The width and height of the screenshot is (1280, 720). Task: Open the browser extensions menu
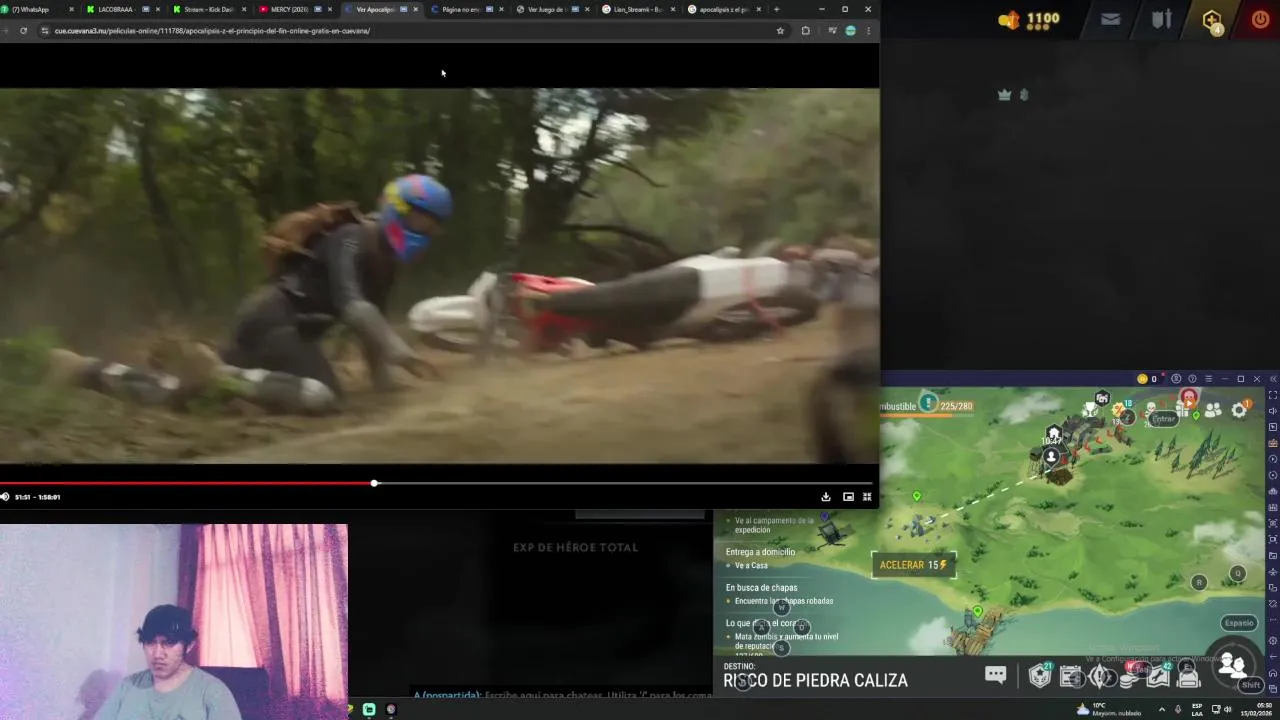(x=805, y=31)
